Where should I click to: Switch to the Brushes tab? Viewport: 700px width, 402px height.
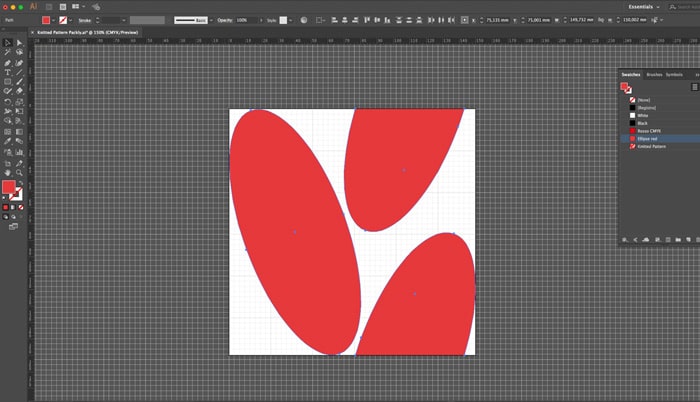[x=654, y=75]
